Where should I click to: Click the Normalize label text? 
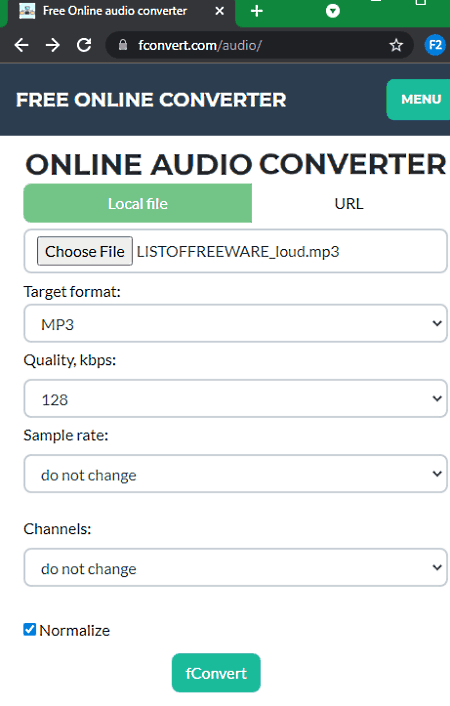(x=75, y=630)
